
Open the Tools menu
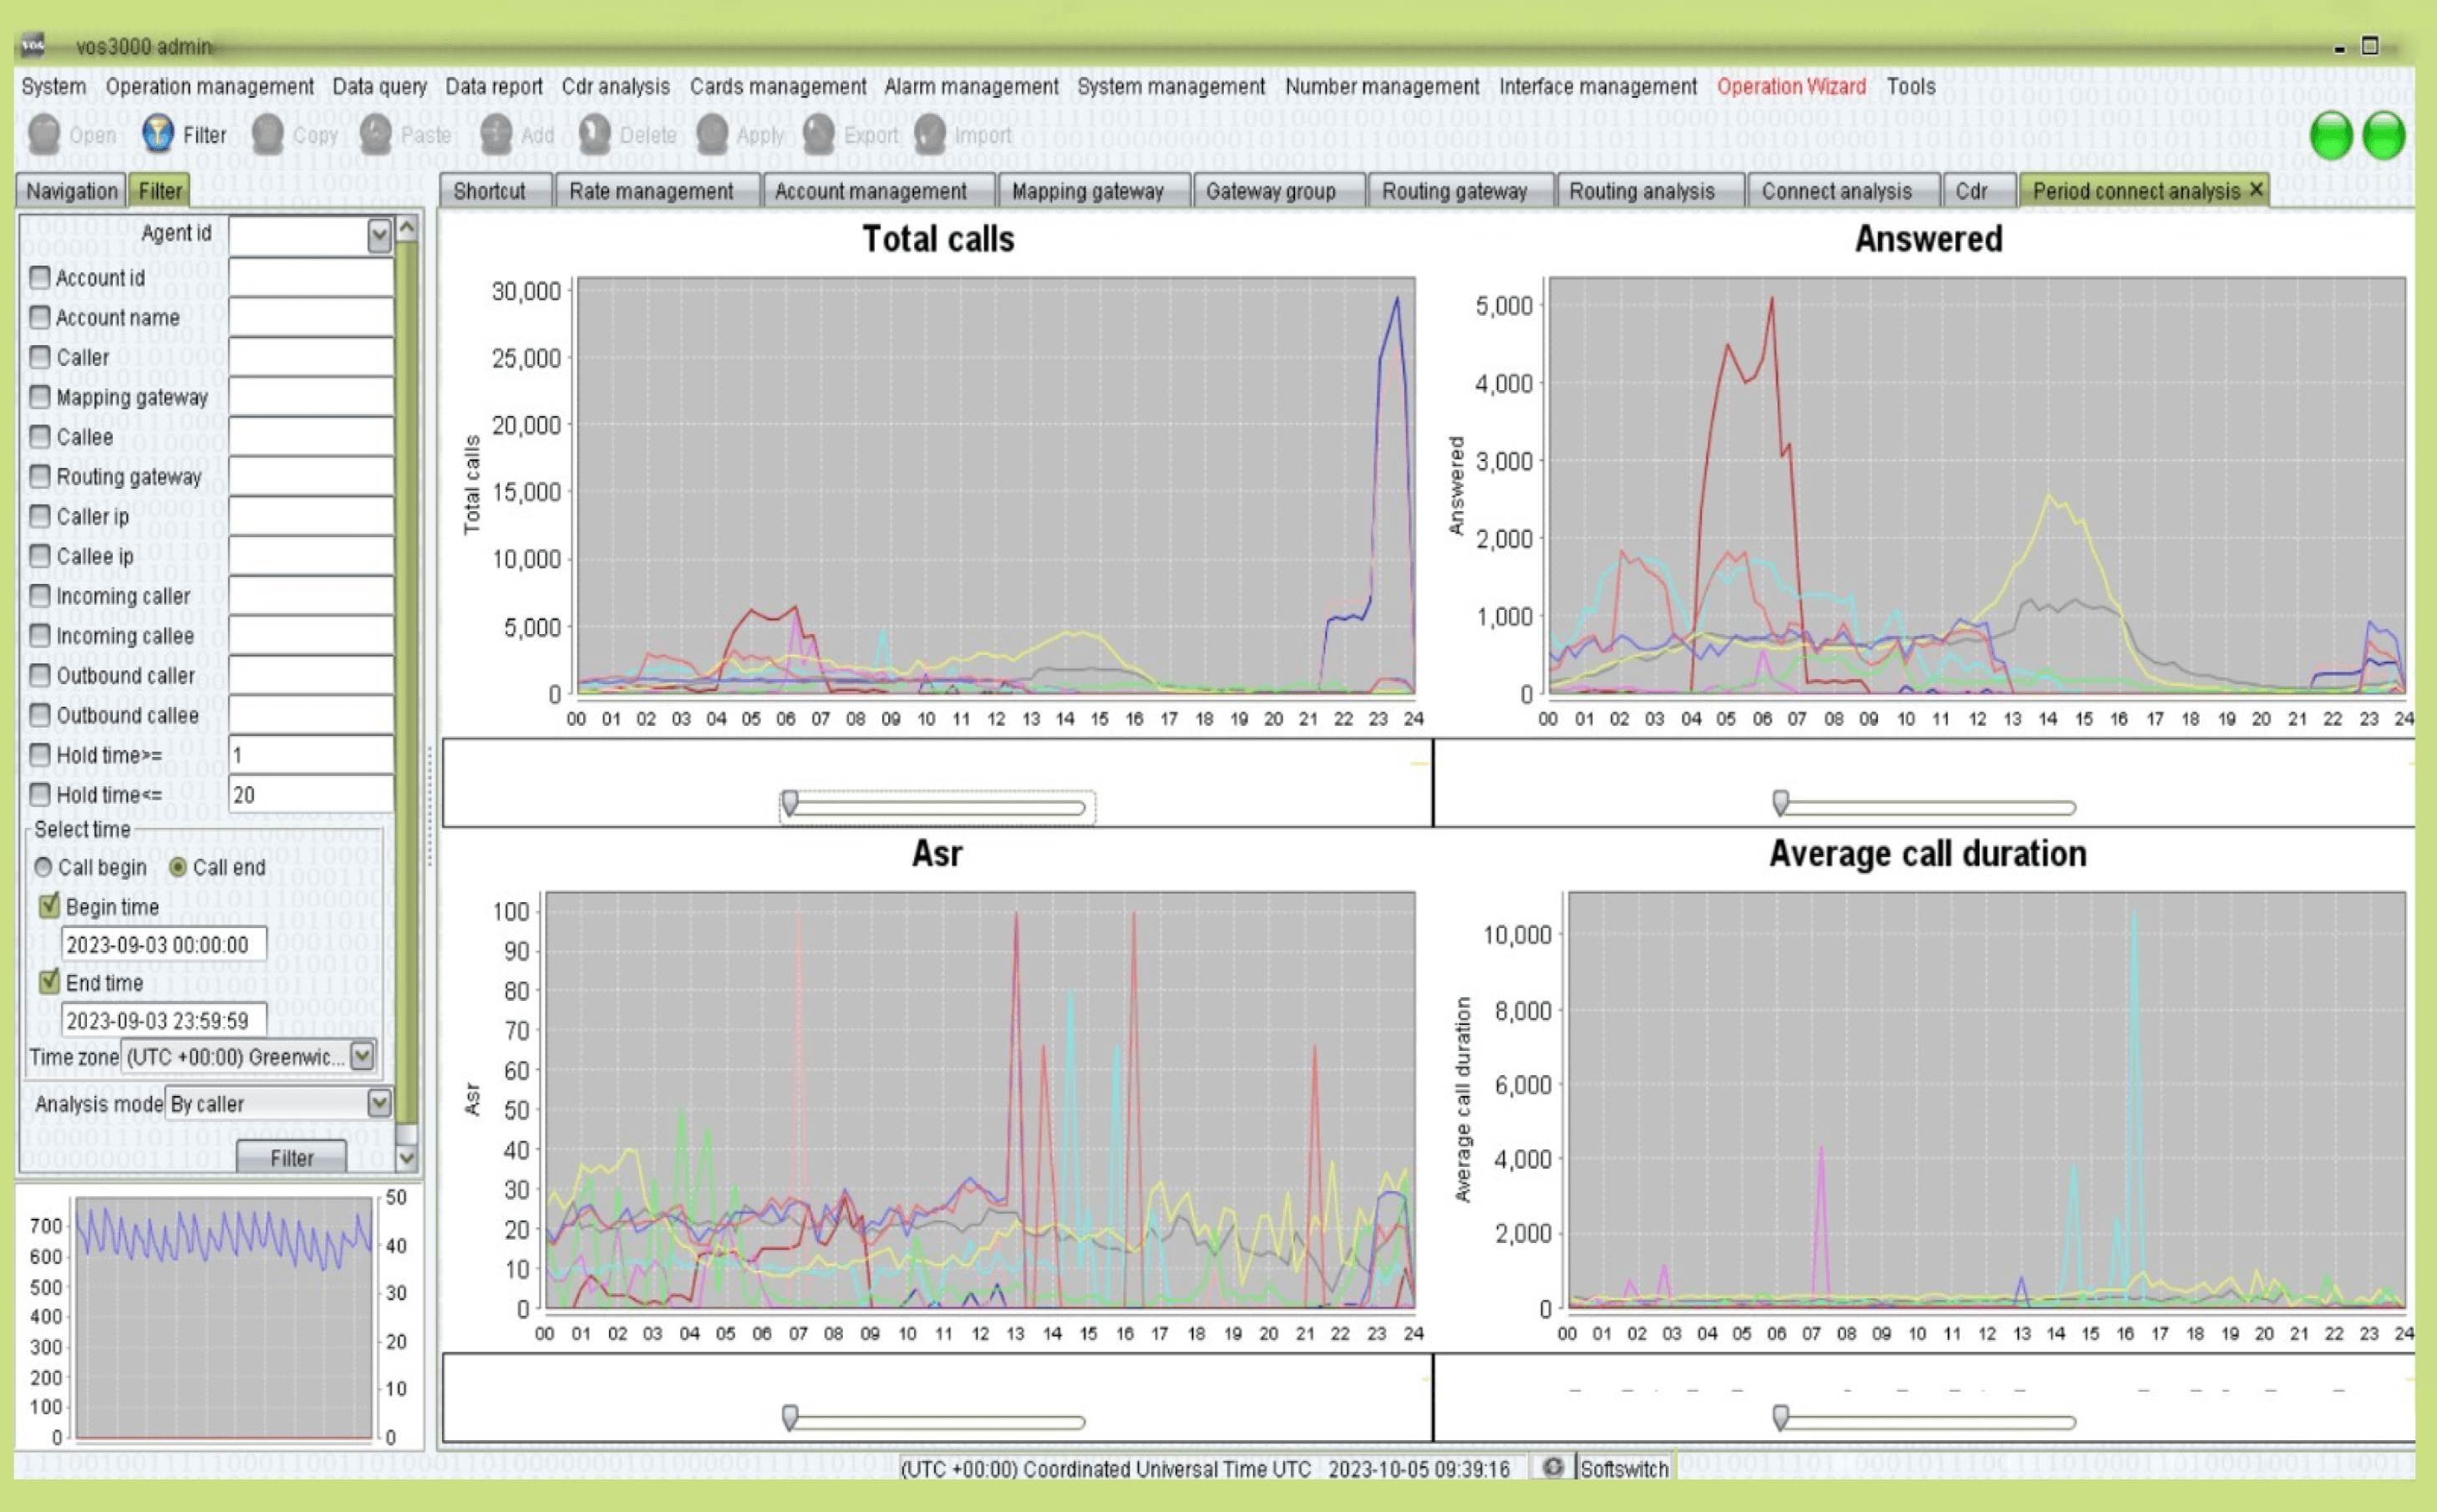click(1911, 87)
